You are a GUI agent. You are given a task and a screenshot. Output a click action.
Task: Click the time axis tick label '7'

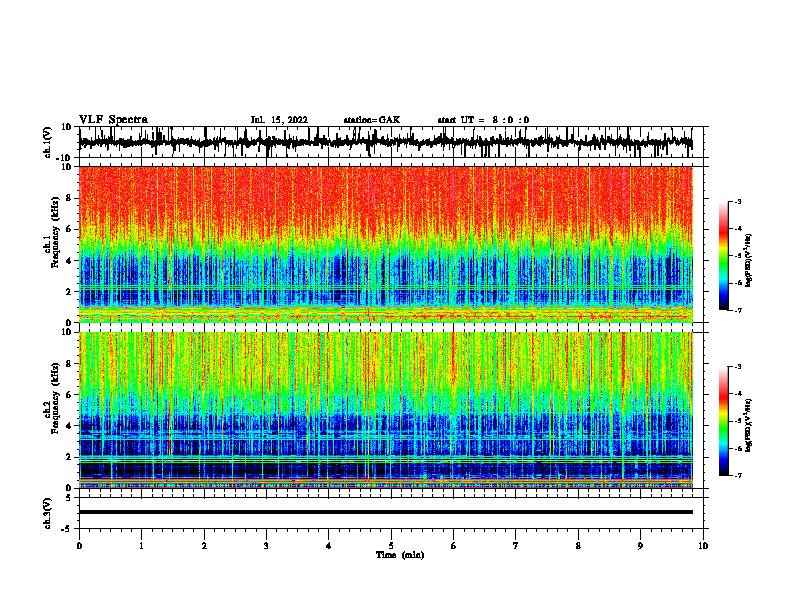click(x=516, y=546)
